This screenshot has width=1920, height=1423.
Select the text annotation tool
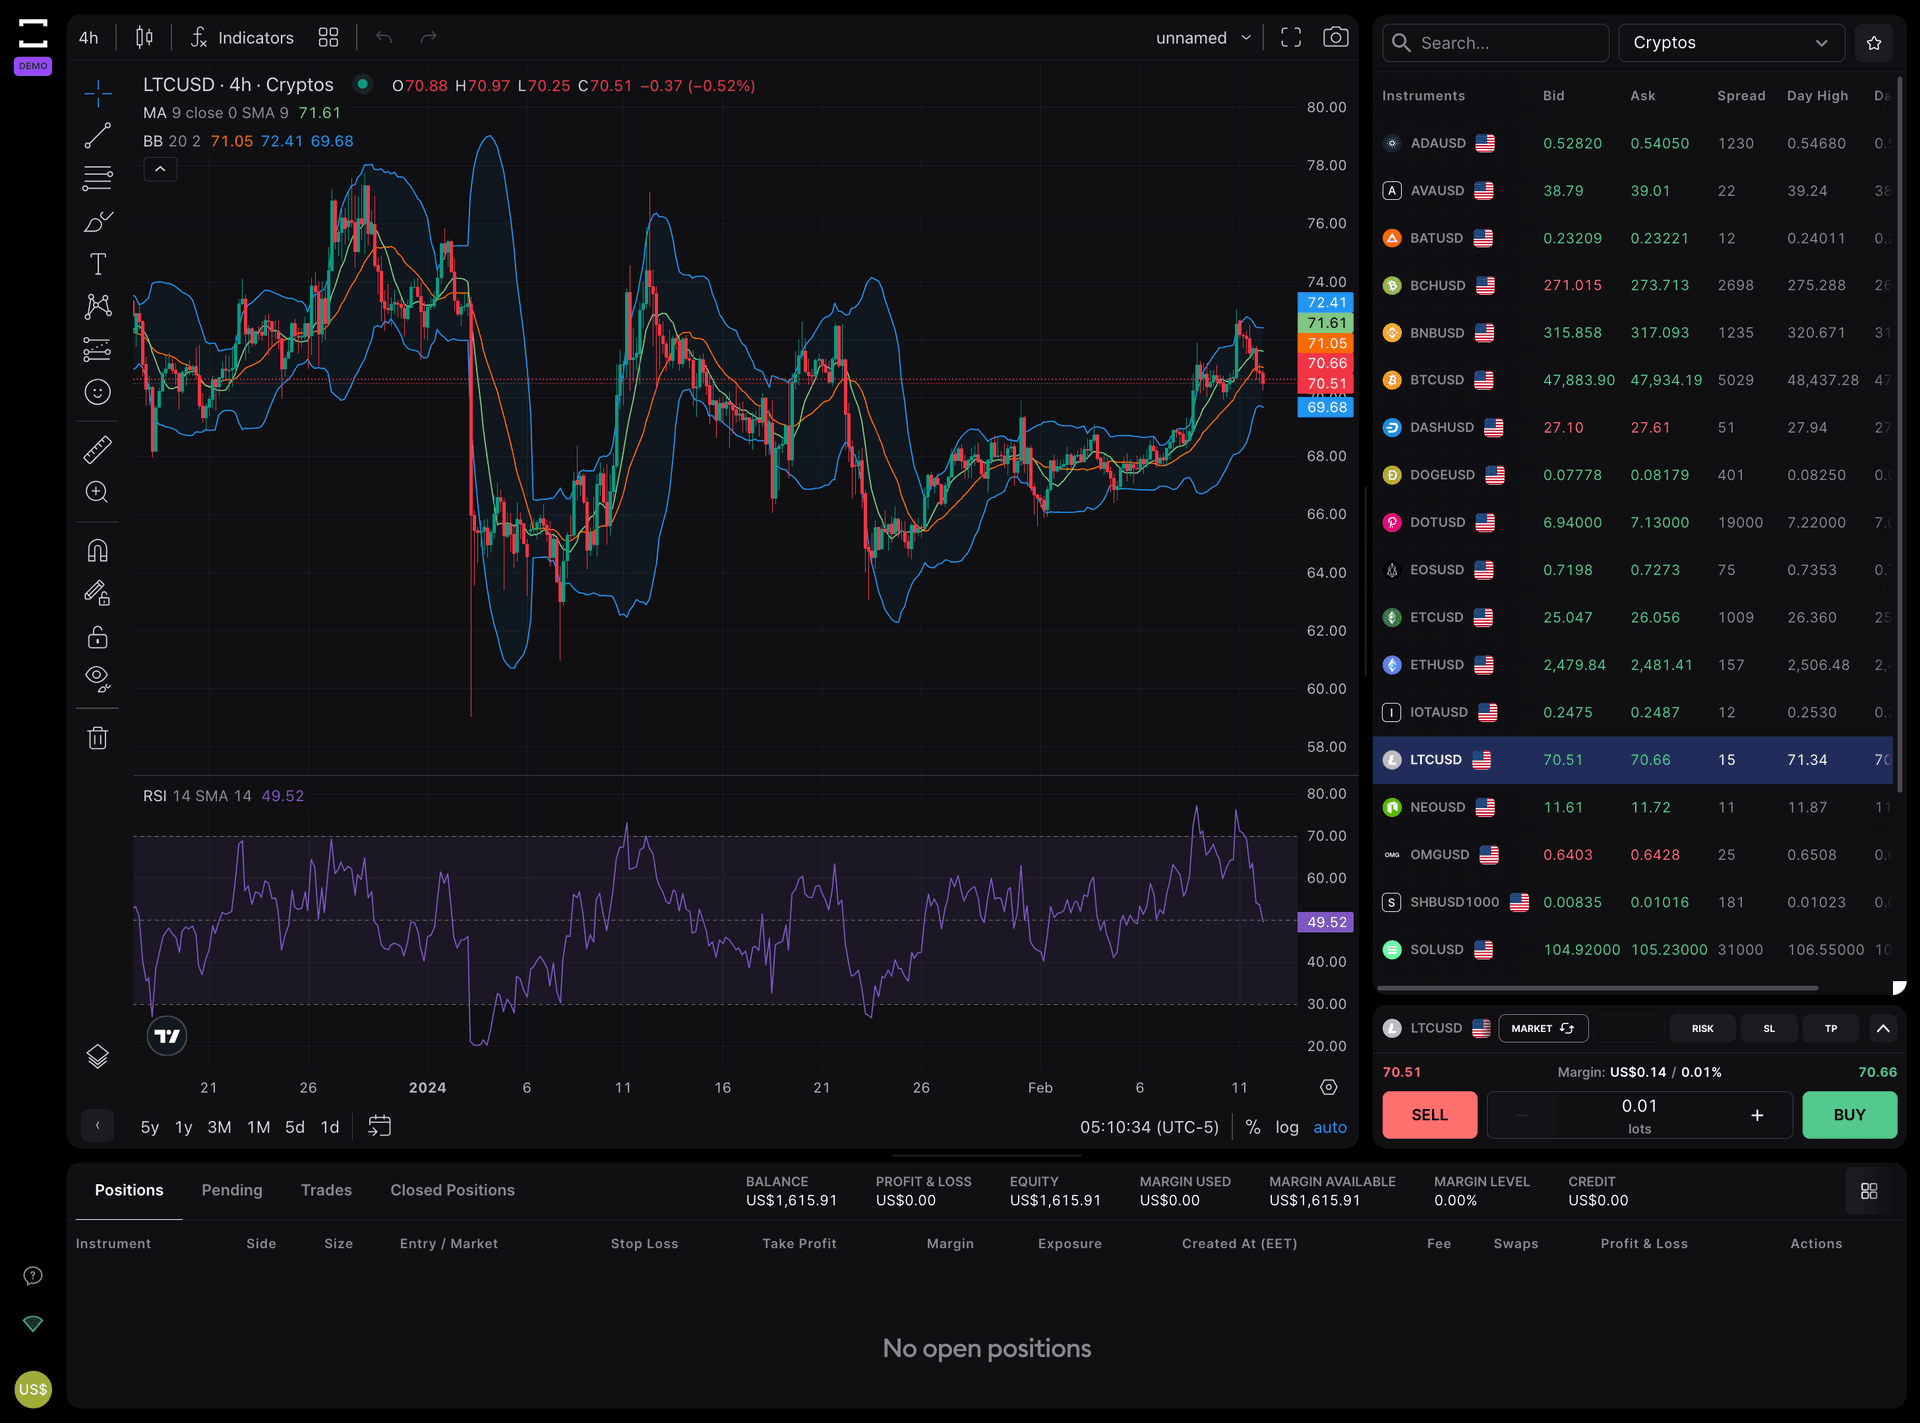pos(97,263)
